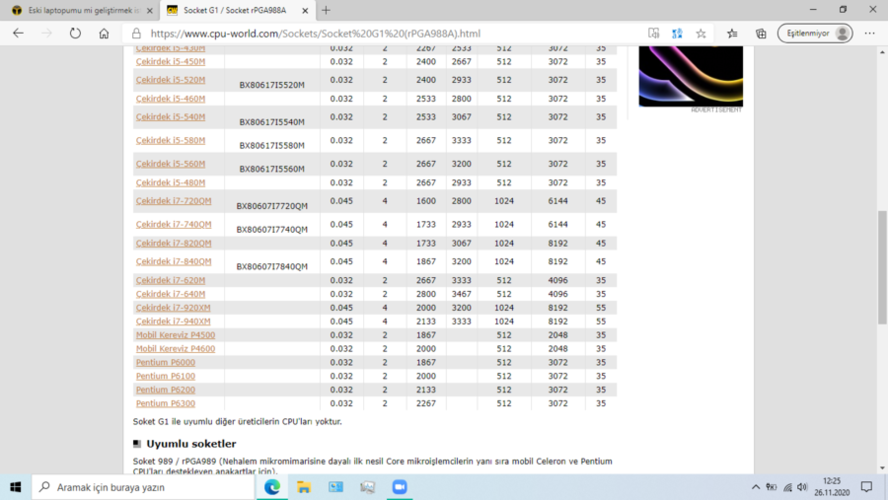The image size is (888, 500).
Task: Open the Çekirdek i7-620M link
Action: (x=170, y=280)
